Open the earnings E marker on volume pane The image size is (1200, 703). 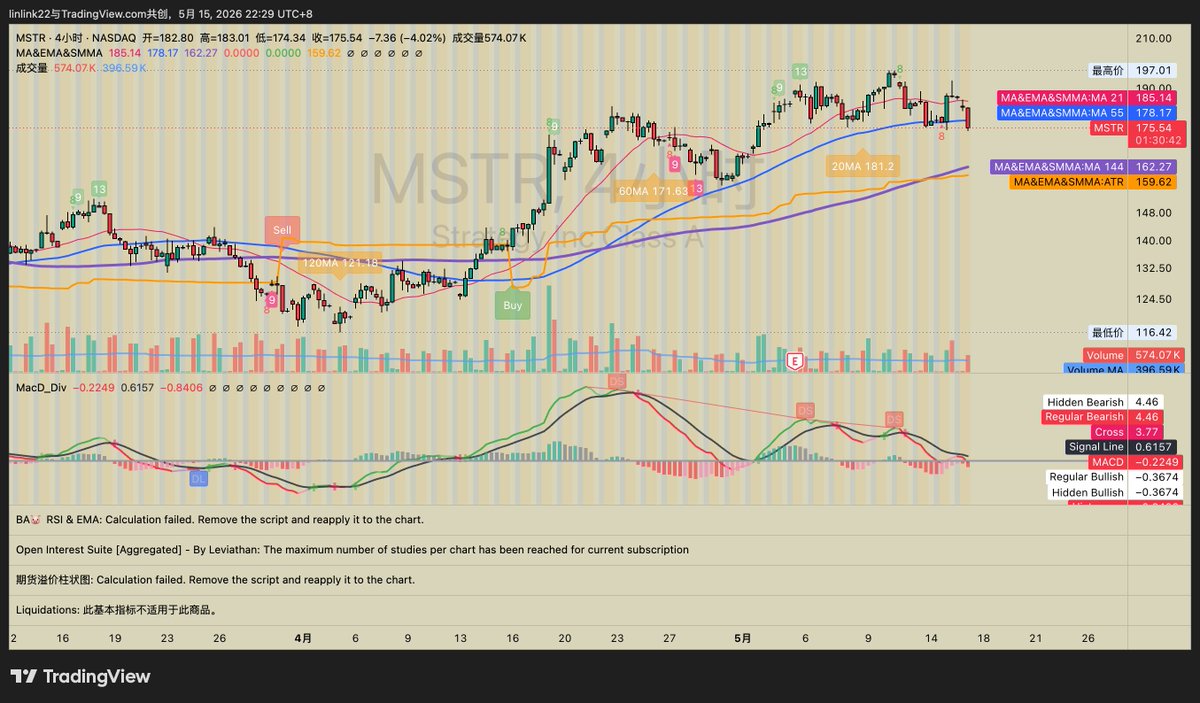(796, 360)
